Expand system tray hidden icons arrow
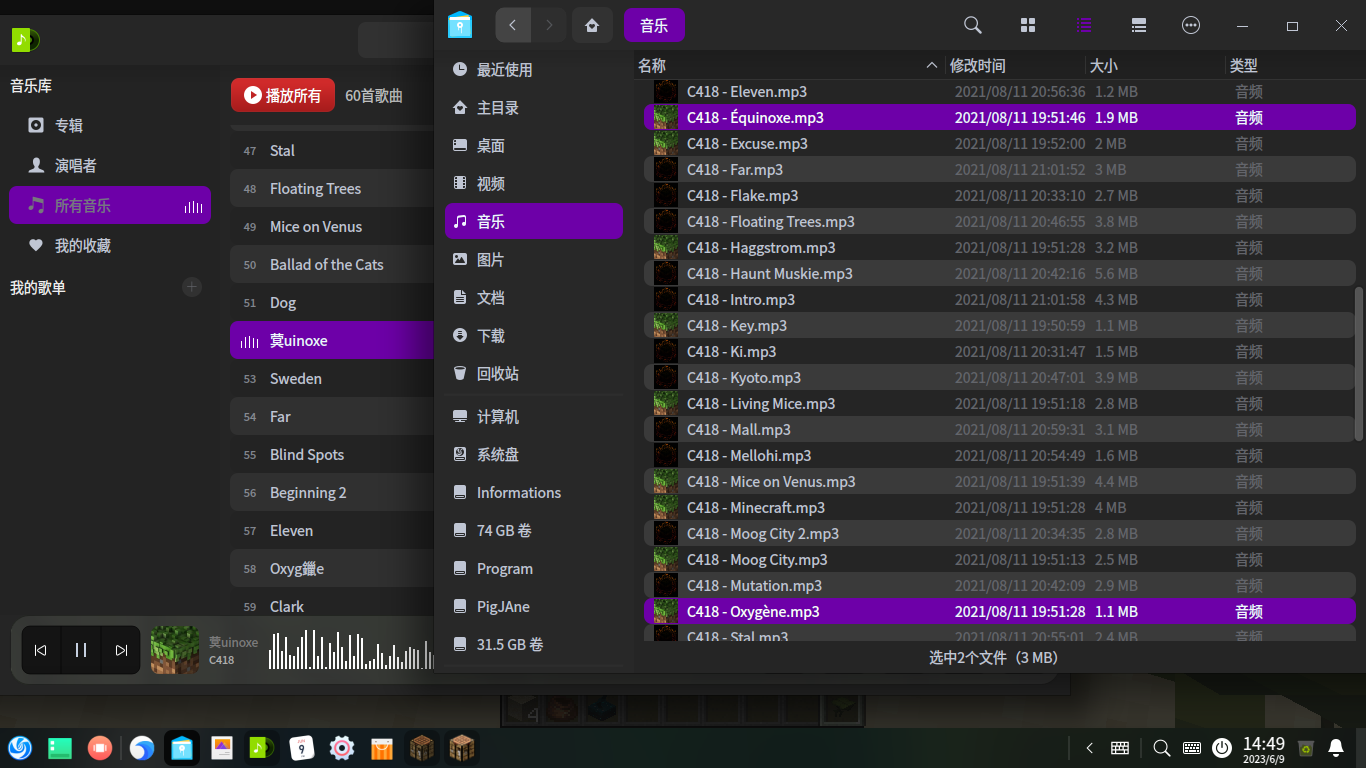1366x768 pixels. [1089, 748]
